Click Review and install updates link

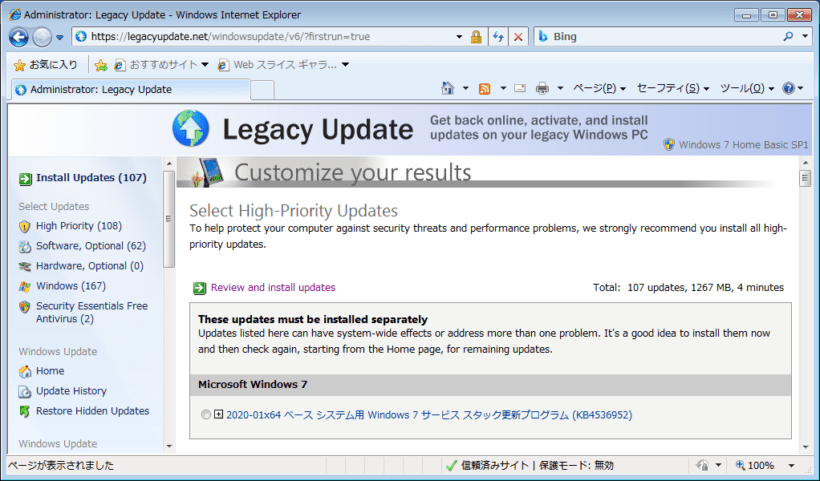(x=273, y=288)
